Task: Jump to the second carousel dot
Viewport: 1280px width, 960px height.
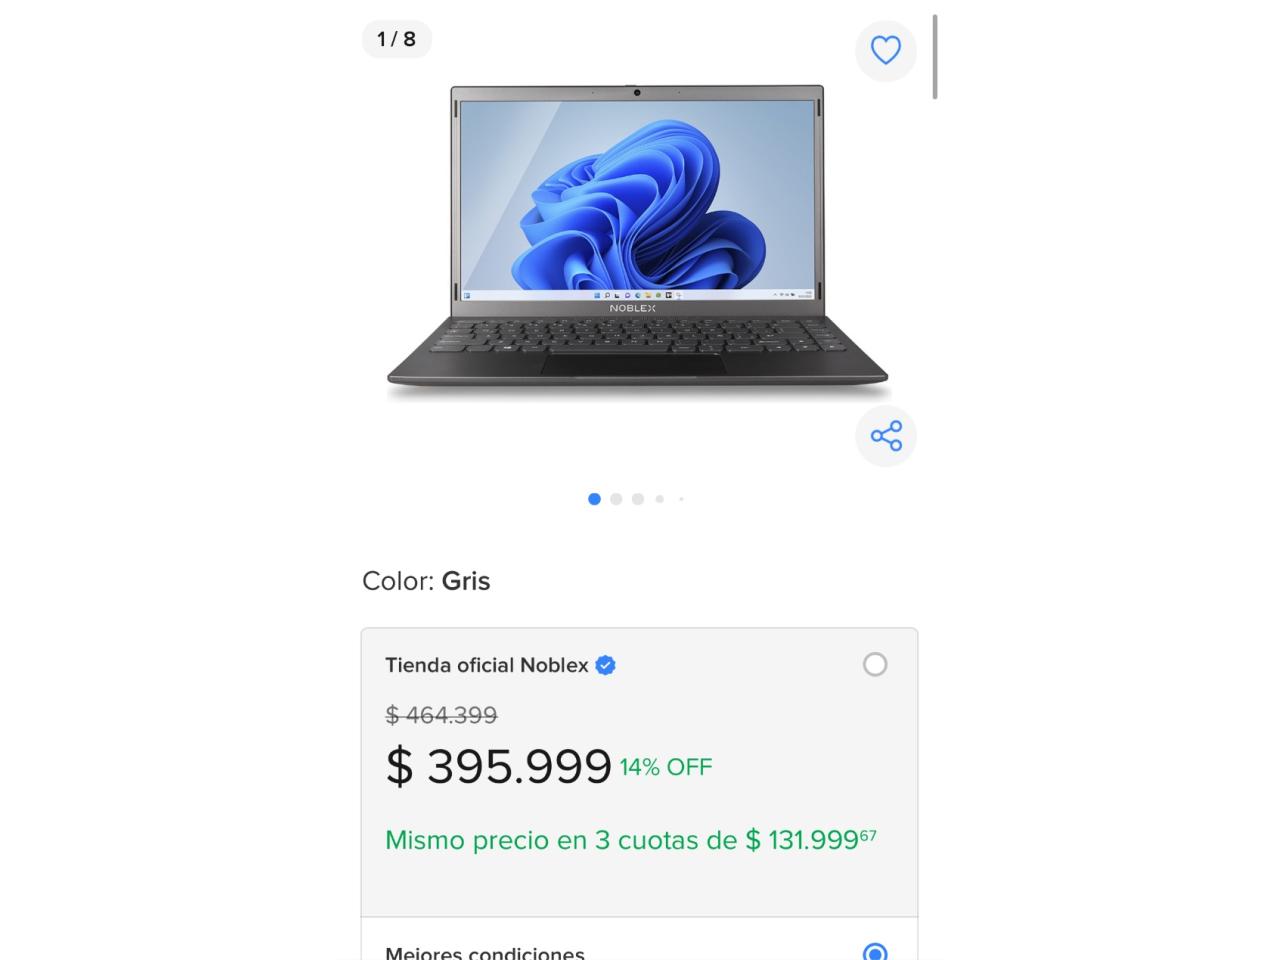Action: (616, 499)
